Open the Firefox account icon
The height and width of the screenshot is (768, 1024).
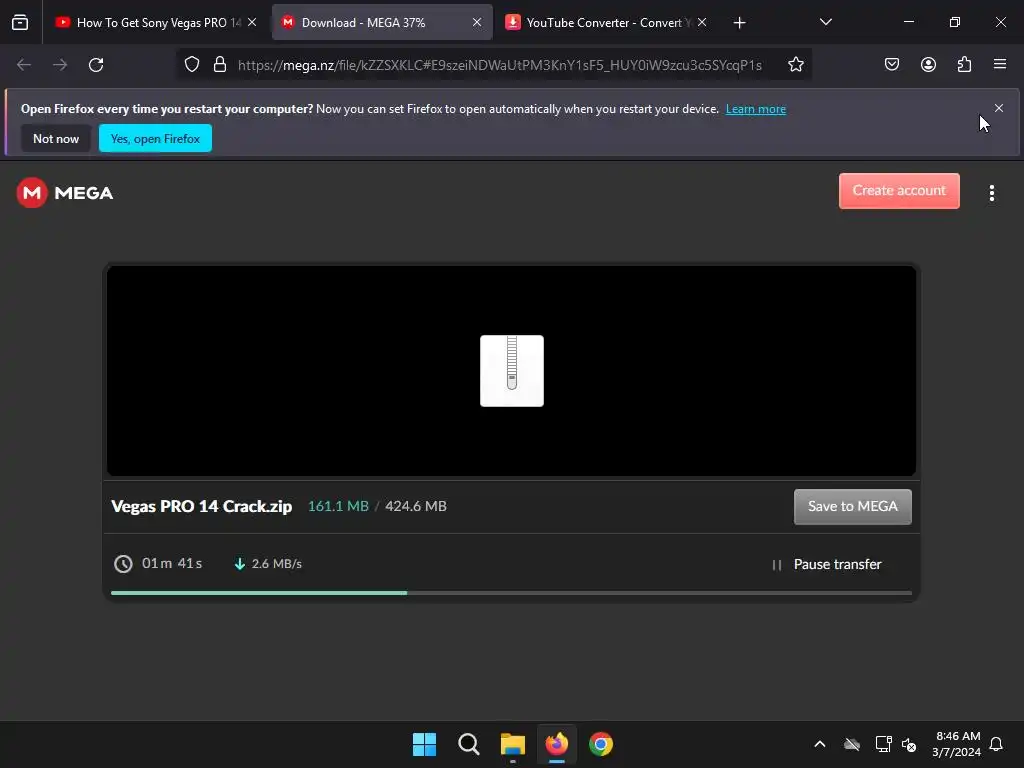[x=928, y=64]
